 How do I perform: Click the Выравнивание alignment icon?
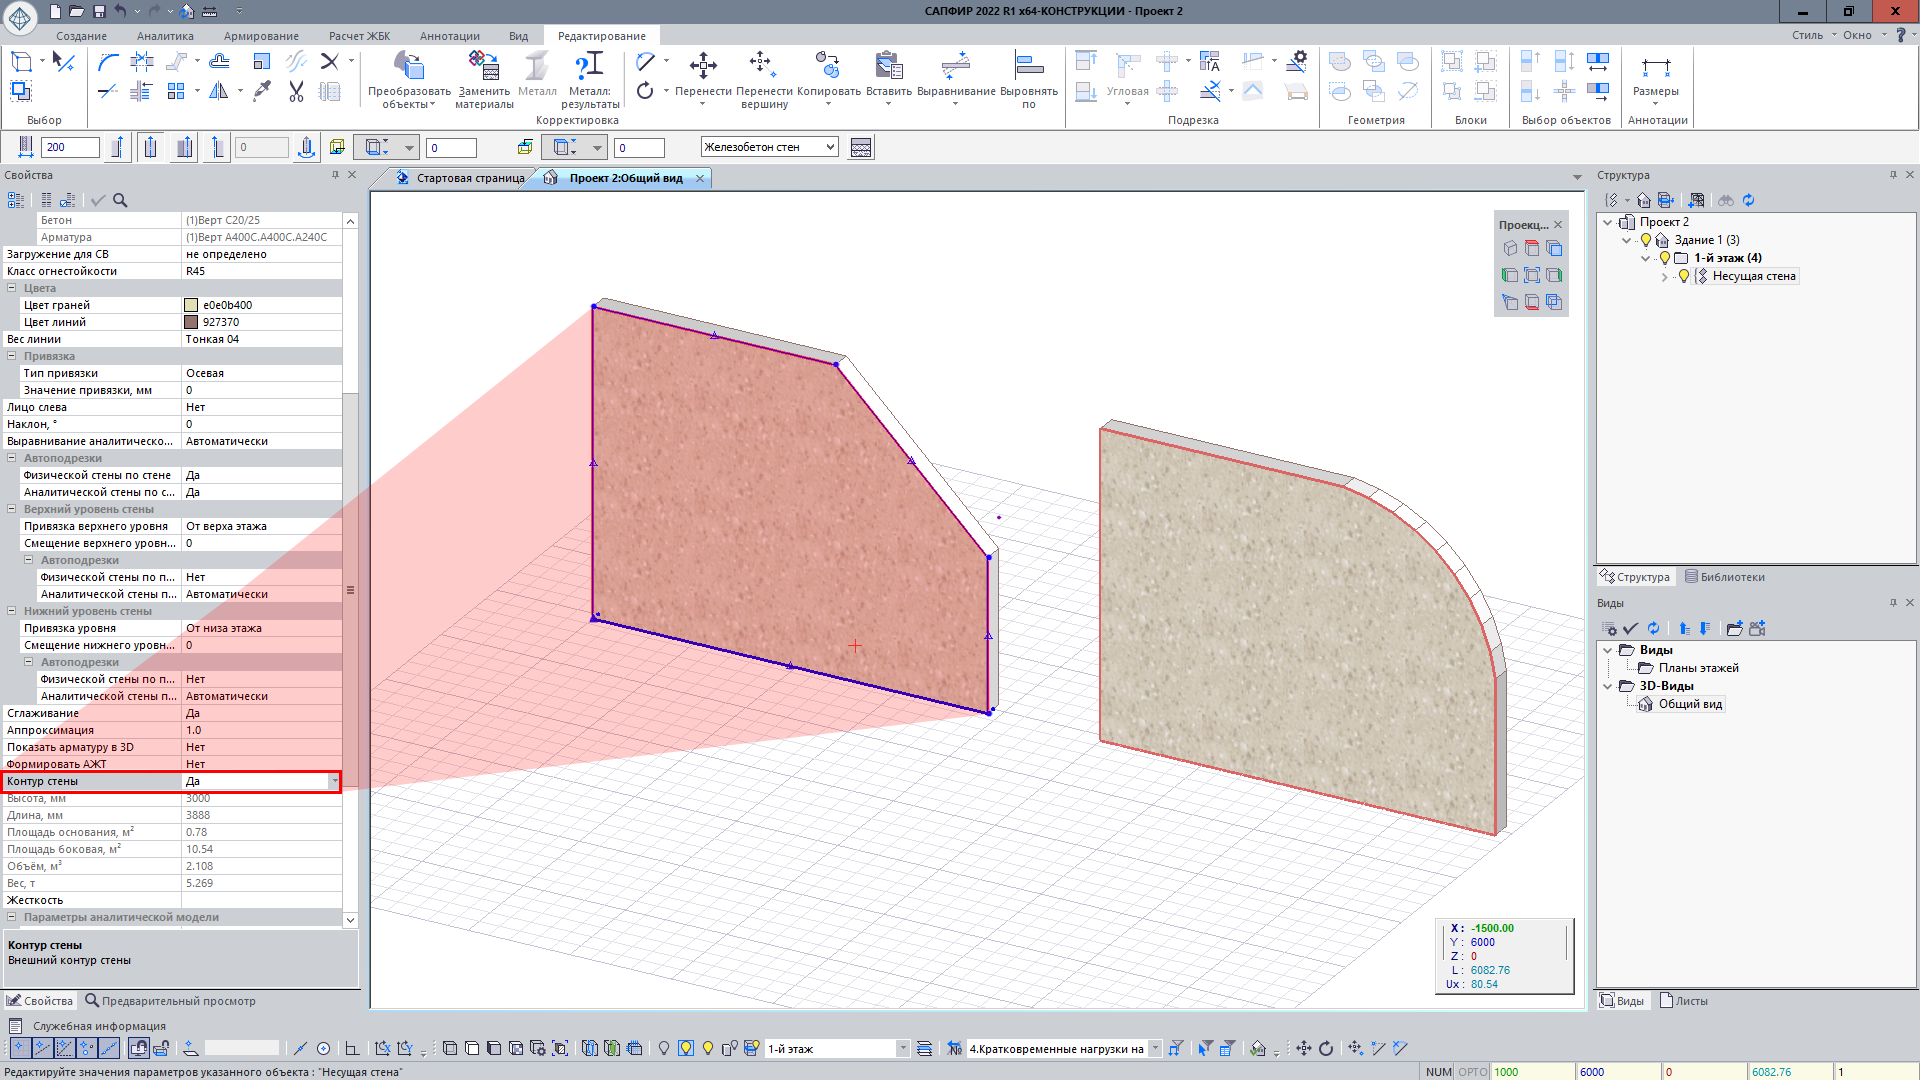pos(955,66)
